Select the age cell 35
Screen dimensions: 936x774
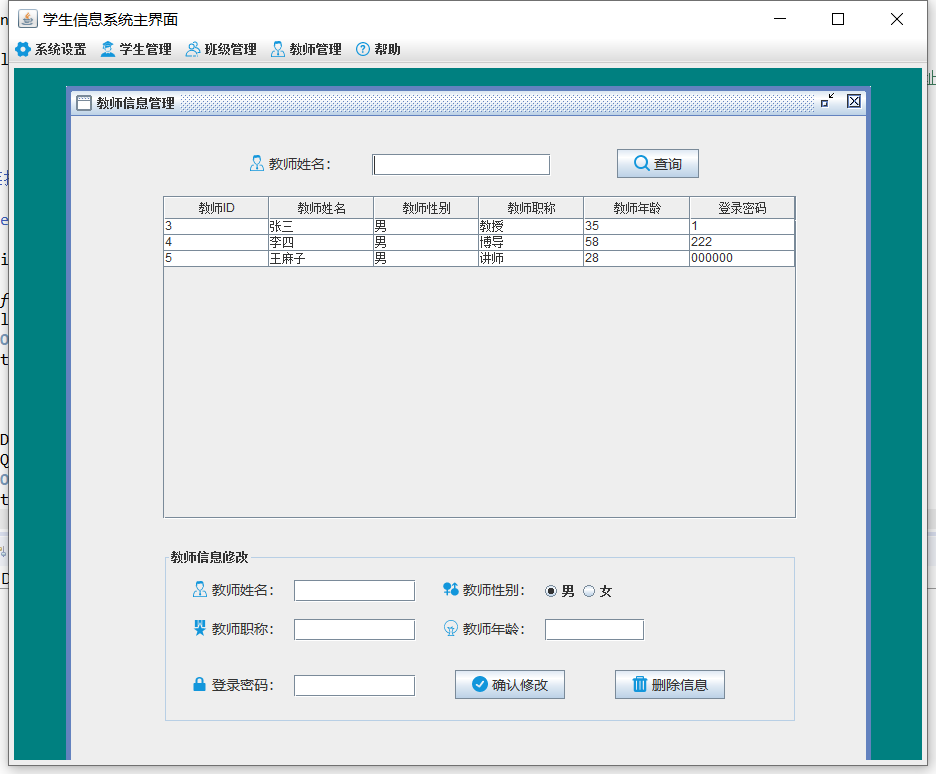[x=637, y=226]
